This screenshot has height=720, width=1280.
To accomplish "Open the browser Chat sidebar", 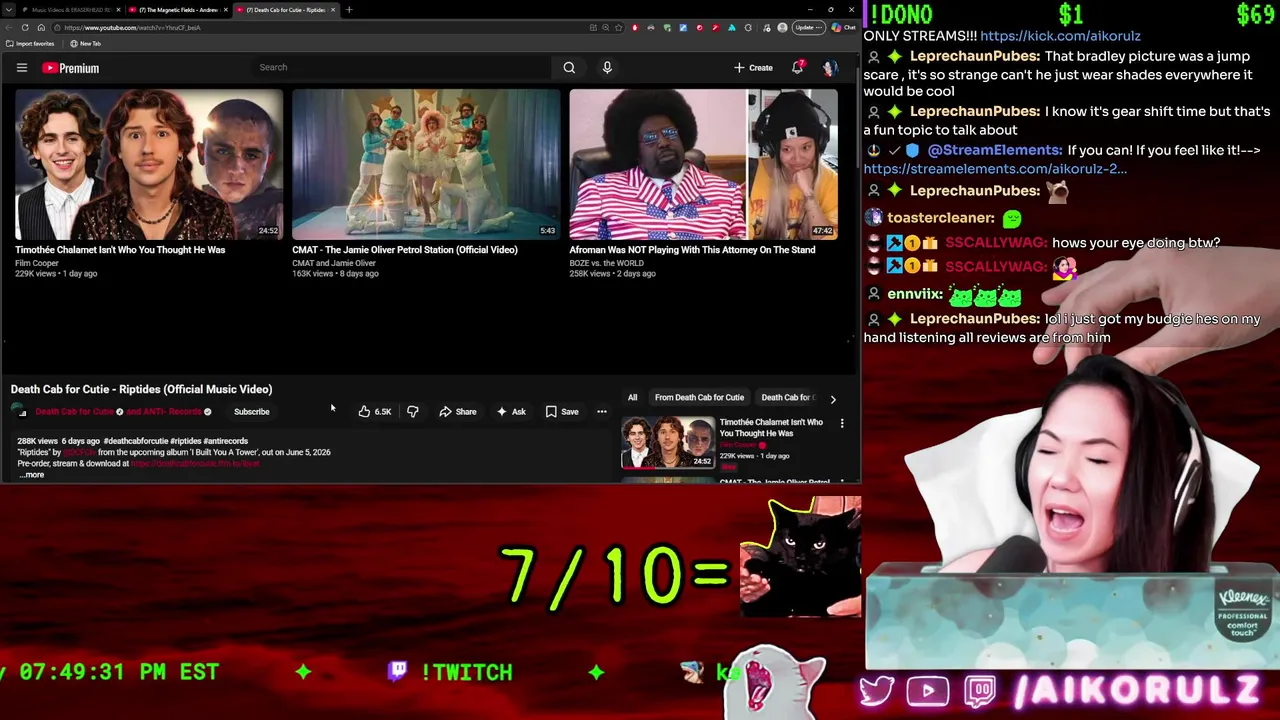I will click(x=843, y=27).
